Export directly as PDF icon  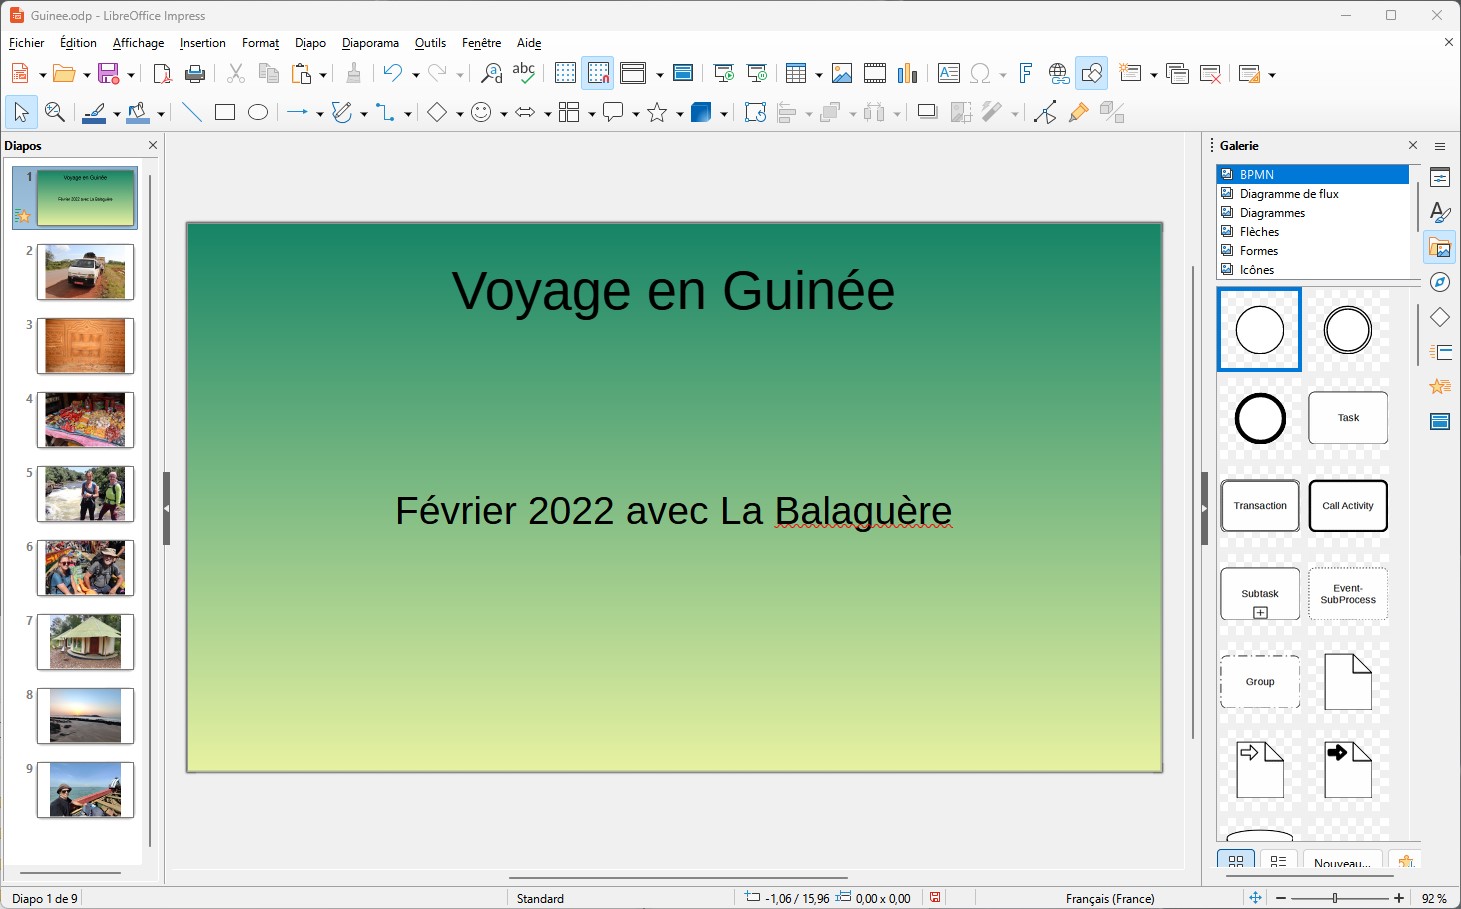(x=162, y=74)
